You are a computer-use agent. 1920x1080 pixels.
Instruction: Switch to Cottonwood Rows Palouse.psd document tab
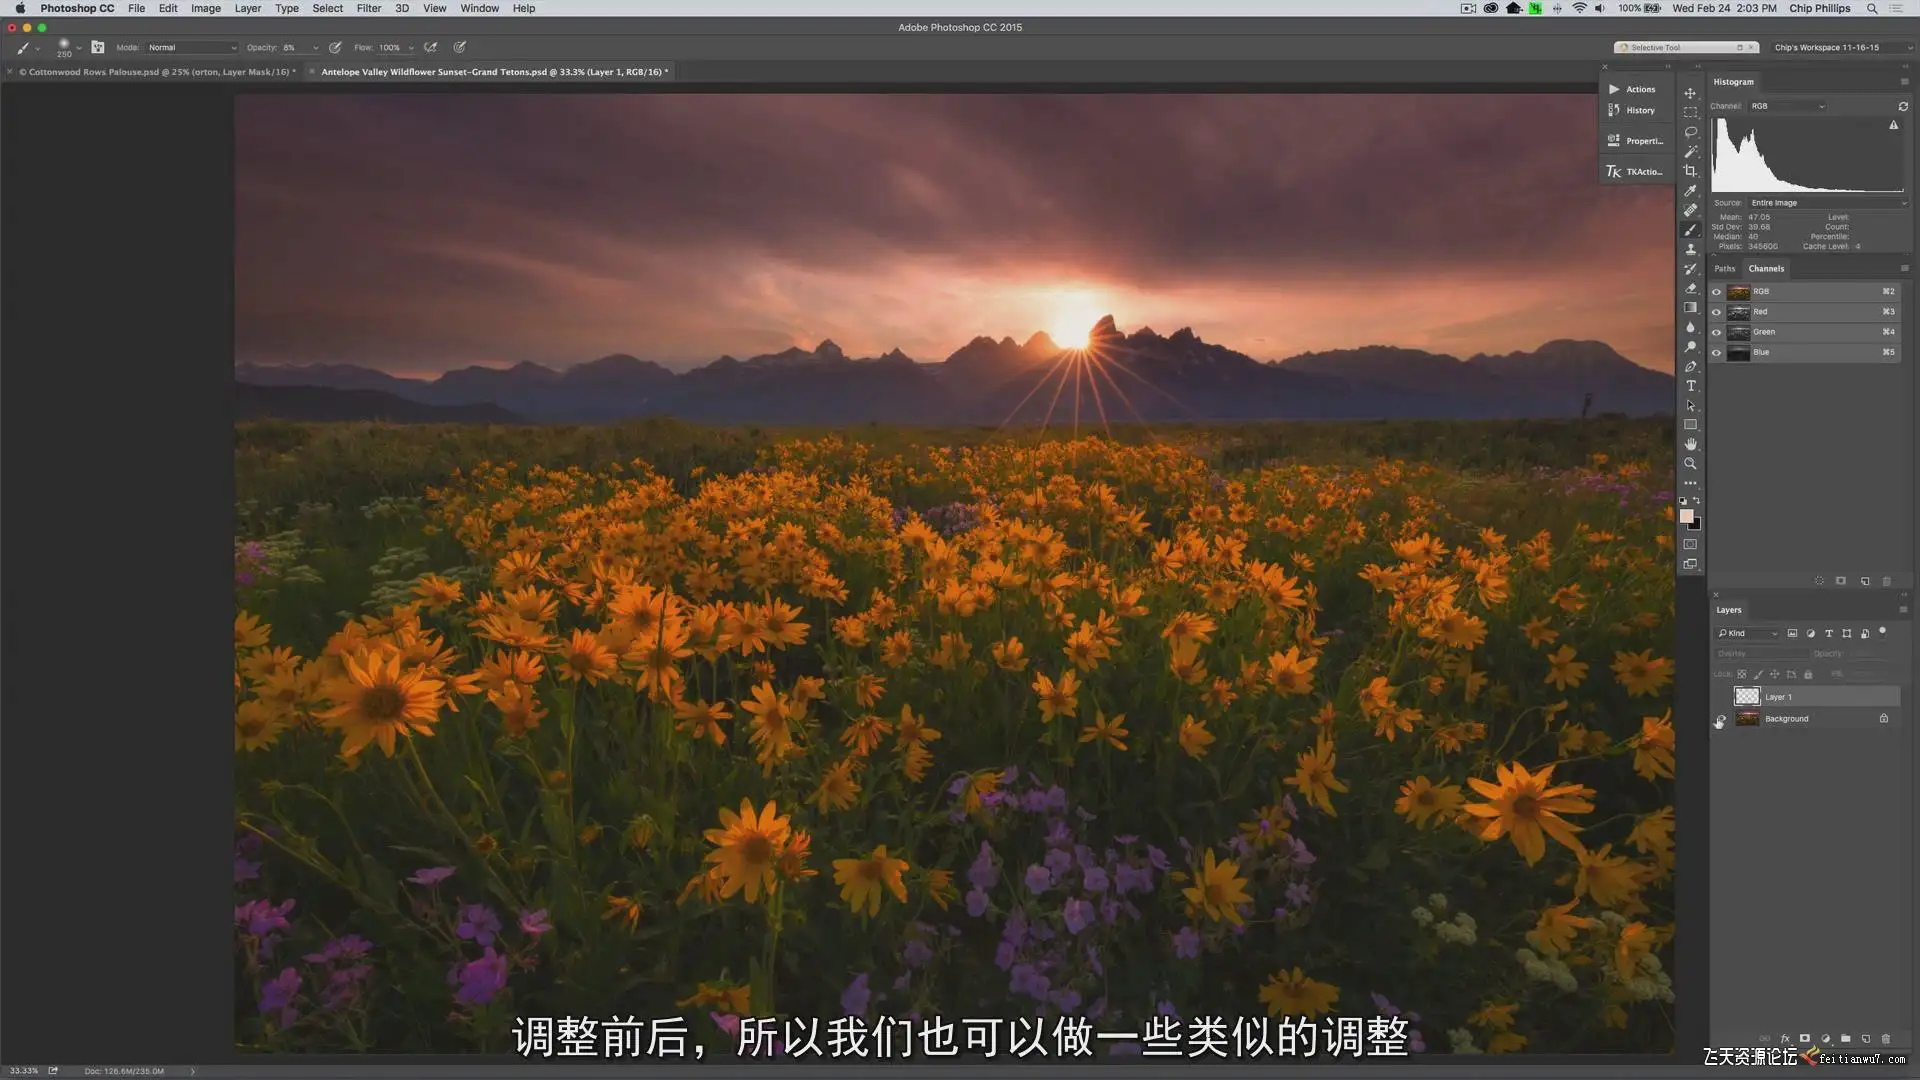(159, 72)
